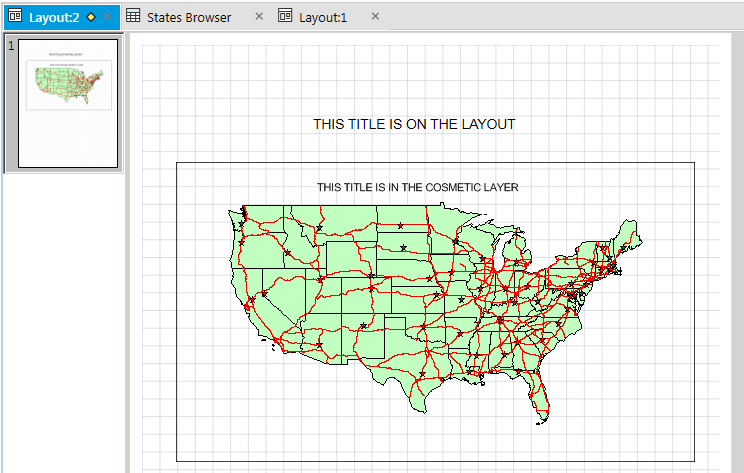Activate the Layout:2 tab label
This screenshot has height=473, width=744.
54,17
